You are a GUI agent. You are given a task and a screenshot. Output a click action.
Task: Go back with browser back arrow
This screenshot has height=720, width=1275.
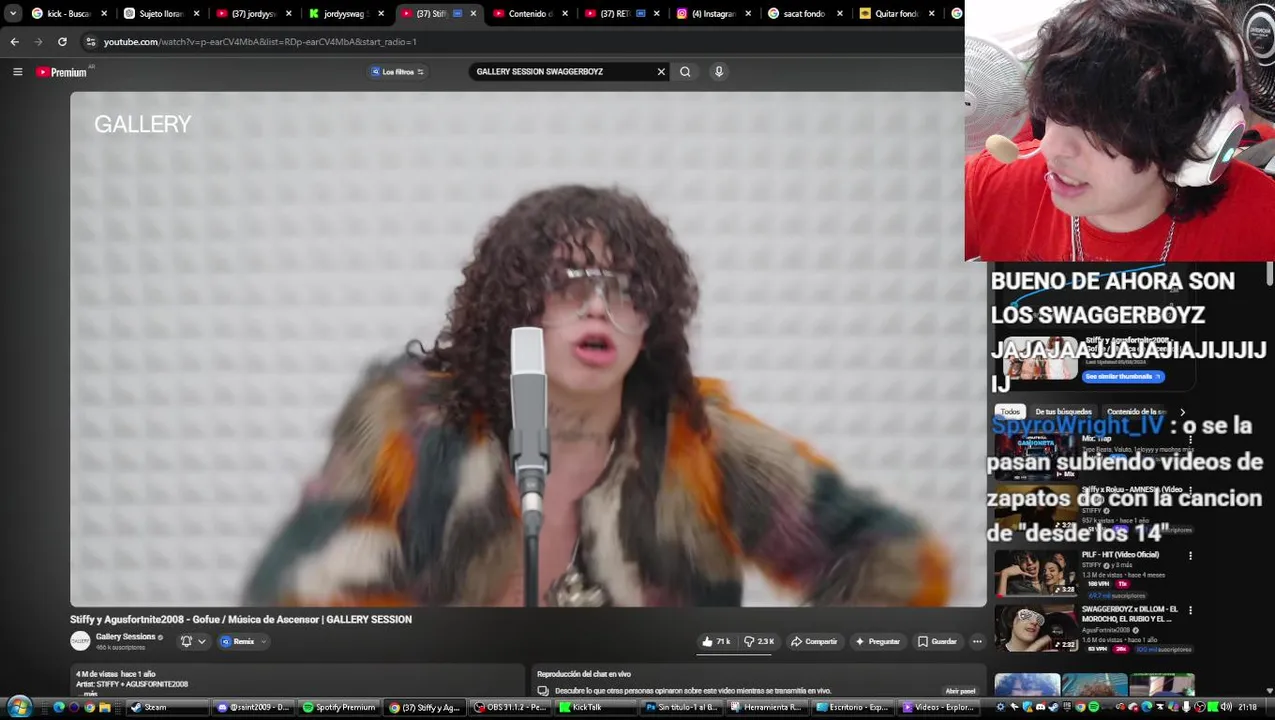click(x=14, y=42)
